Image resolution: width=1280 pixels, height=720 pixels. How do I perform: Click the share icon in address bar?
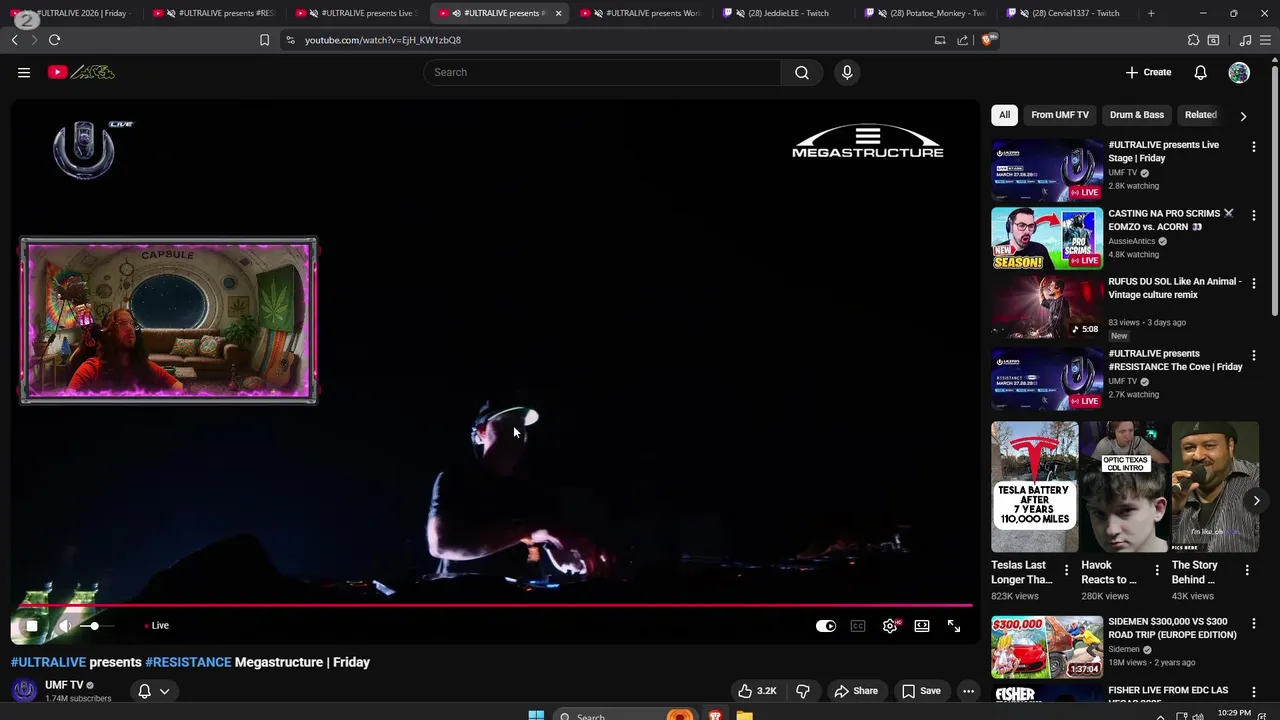pyautogui.click(x=962, y=40)
